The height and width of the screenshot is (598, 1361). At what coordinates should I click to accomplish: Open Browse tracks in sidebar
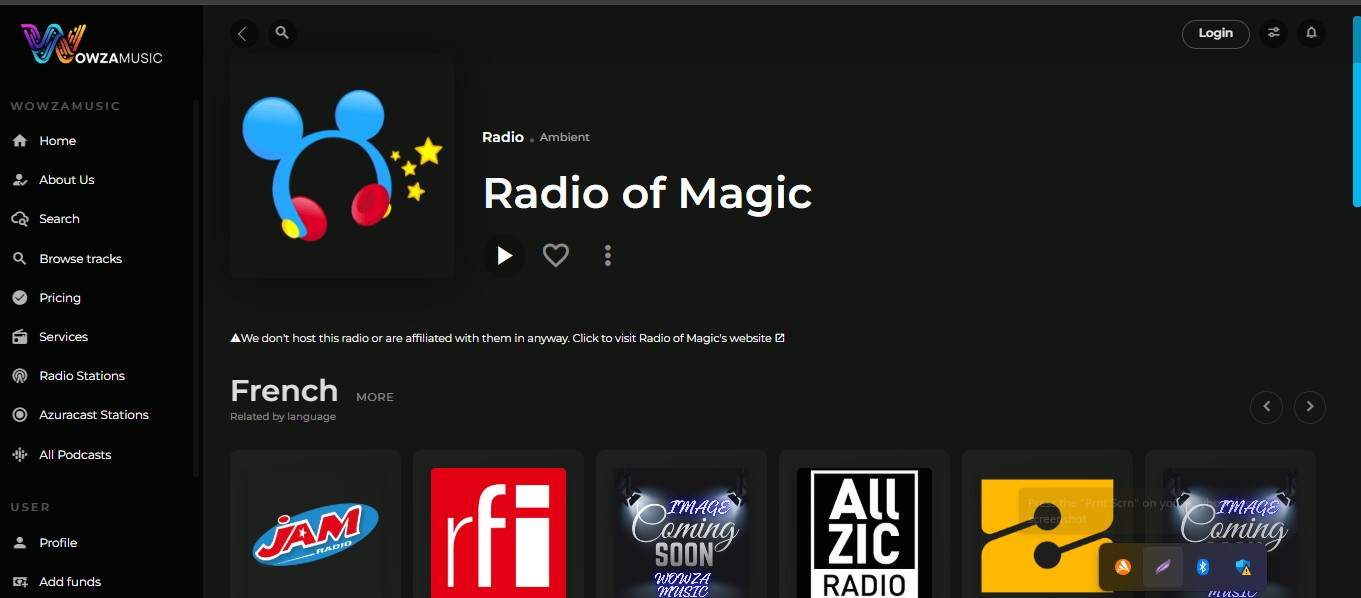(x=80, y=259)
